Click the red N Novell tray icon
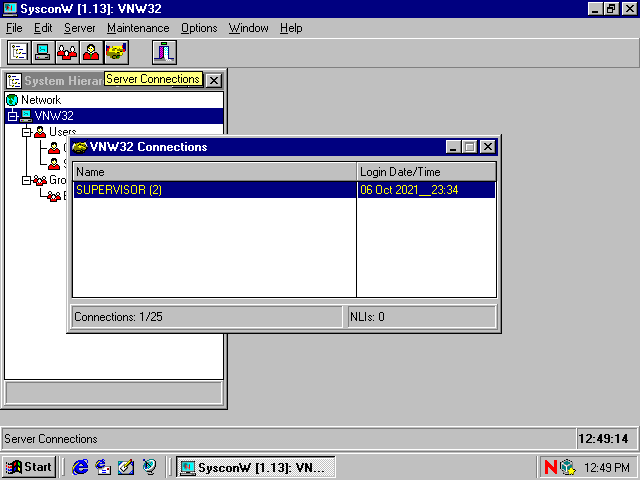The height and width of the screenshot is (480, 640). pyautogui.click(x=551, y=467)
